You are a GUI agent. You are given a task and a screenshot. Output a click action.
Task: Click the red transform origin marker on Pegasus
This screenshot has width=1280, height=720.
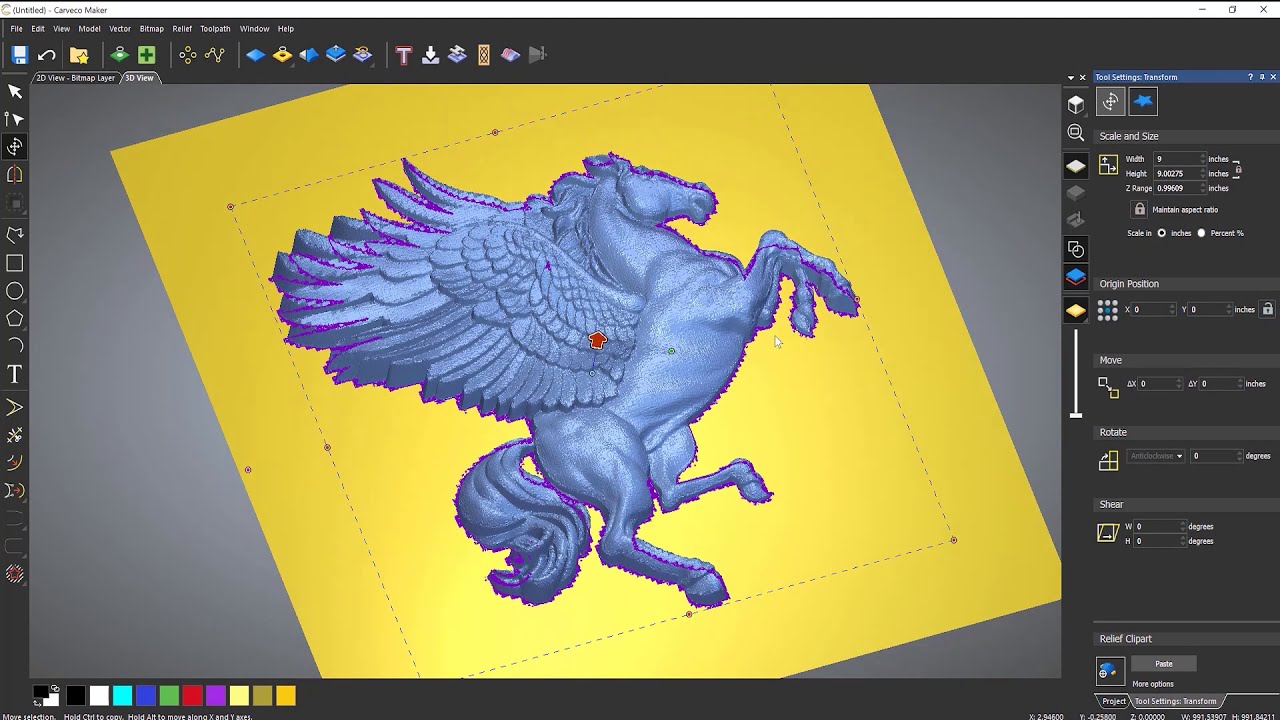click(598, 341)
